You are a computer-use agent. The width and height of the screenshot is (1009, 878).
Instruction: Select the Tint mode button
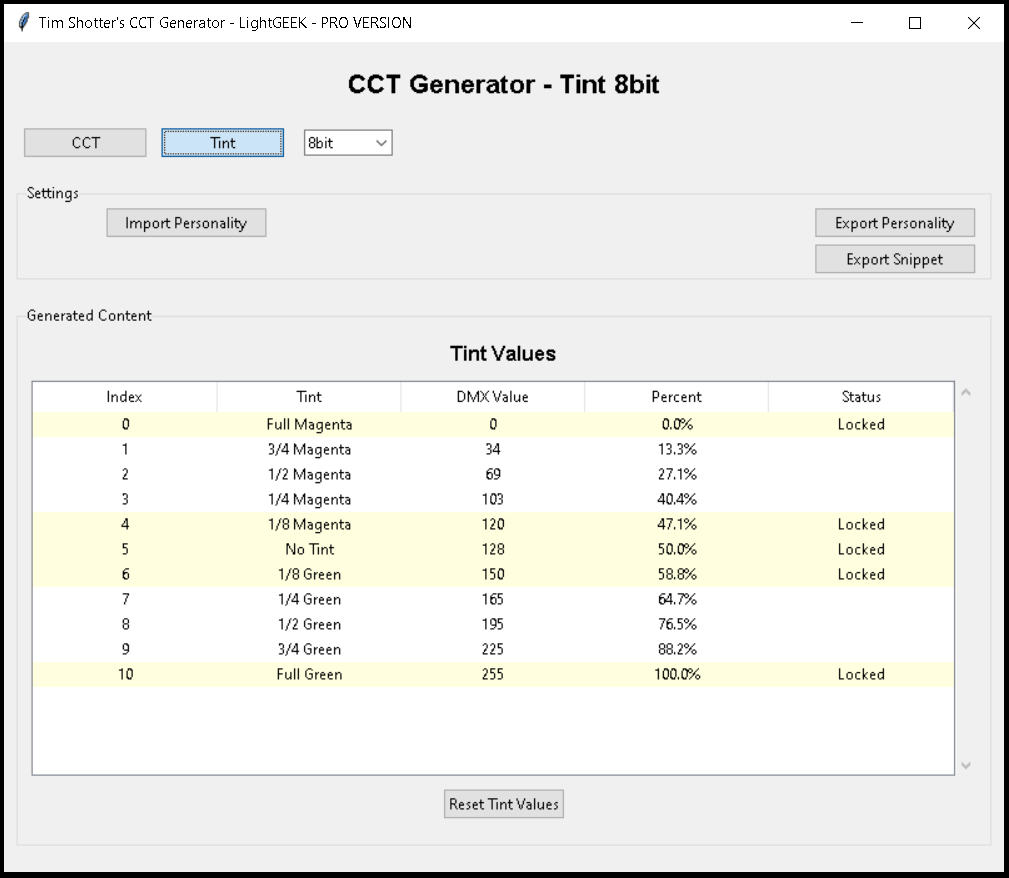pyautogui.click(x=223, y=143)
